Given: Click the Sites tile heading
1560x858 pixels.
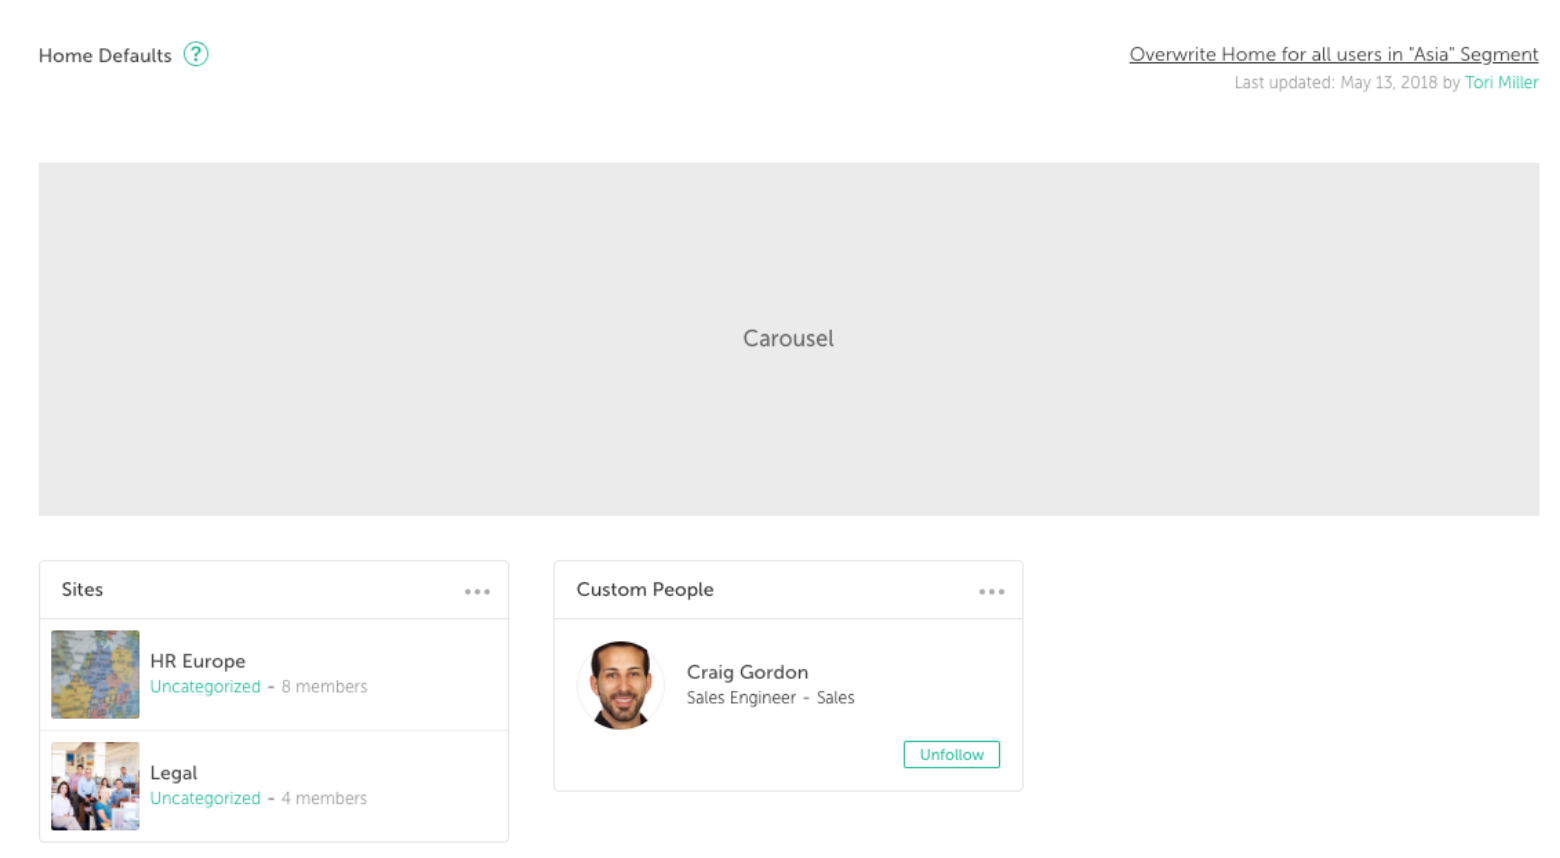Looking at the screenshot, I should point(82,590).
